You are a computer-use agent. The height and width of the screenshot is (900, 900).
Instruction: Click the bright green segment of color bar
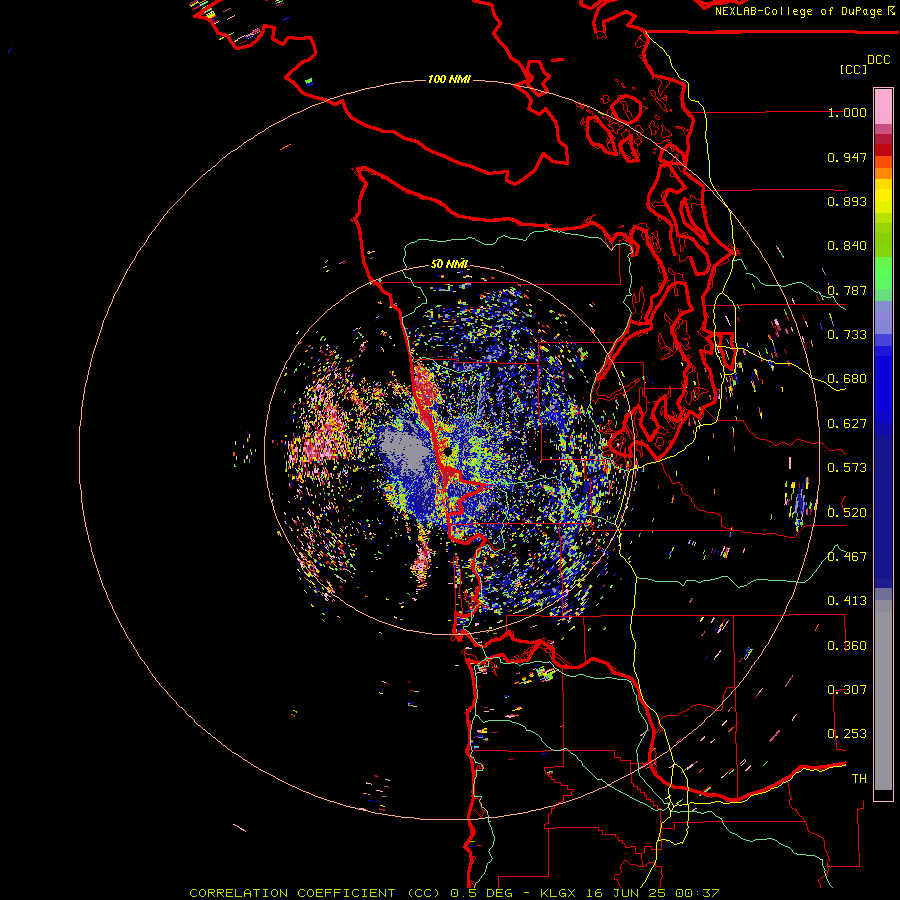point(883,273)
